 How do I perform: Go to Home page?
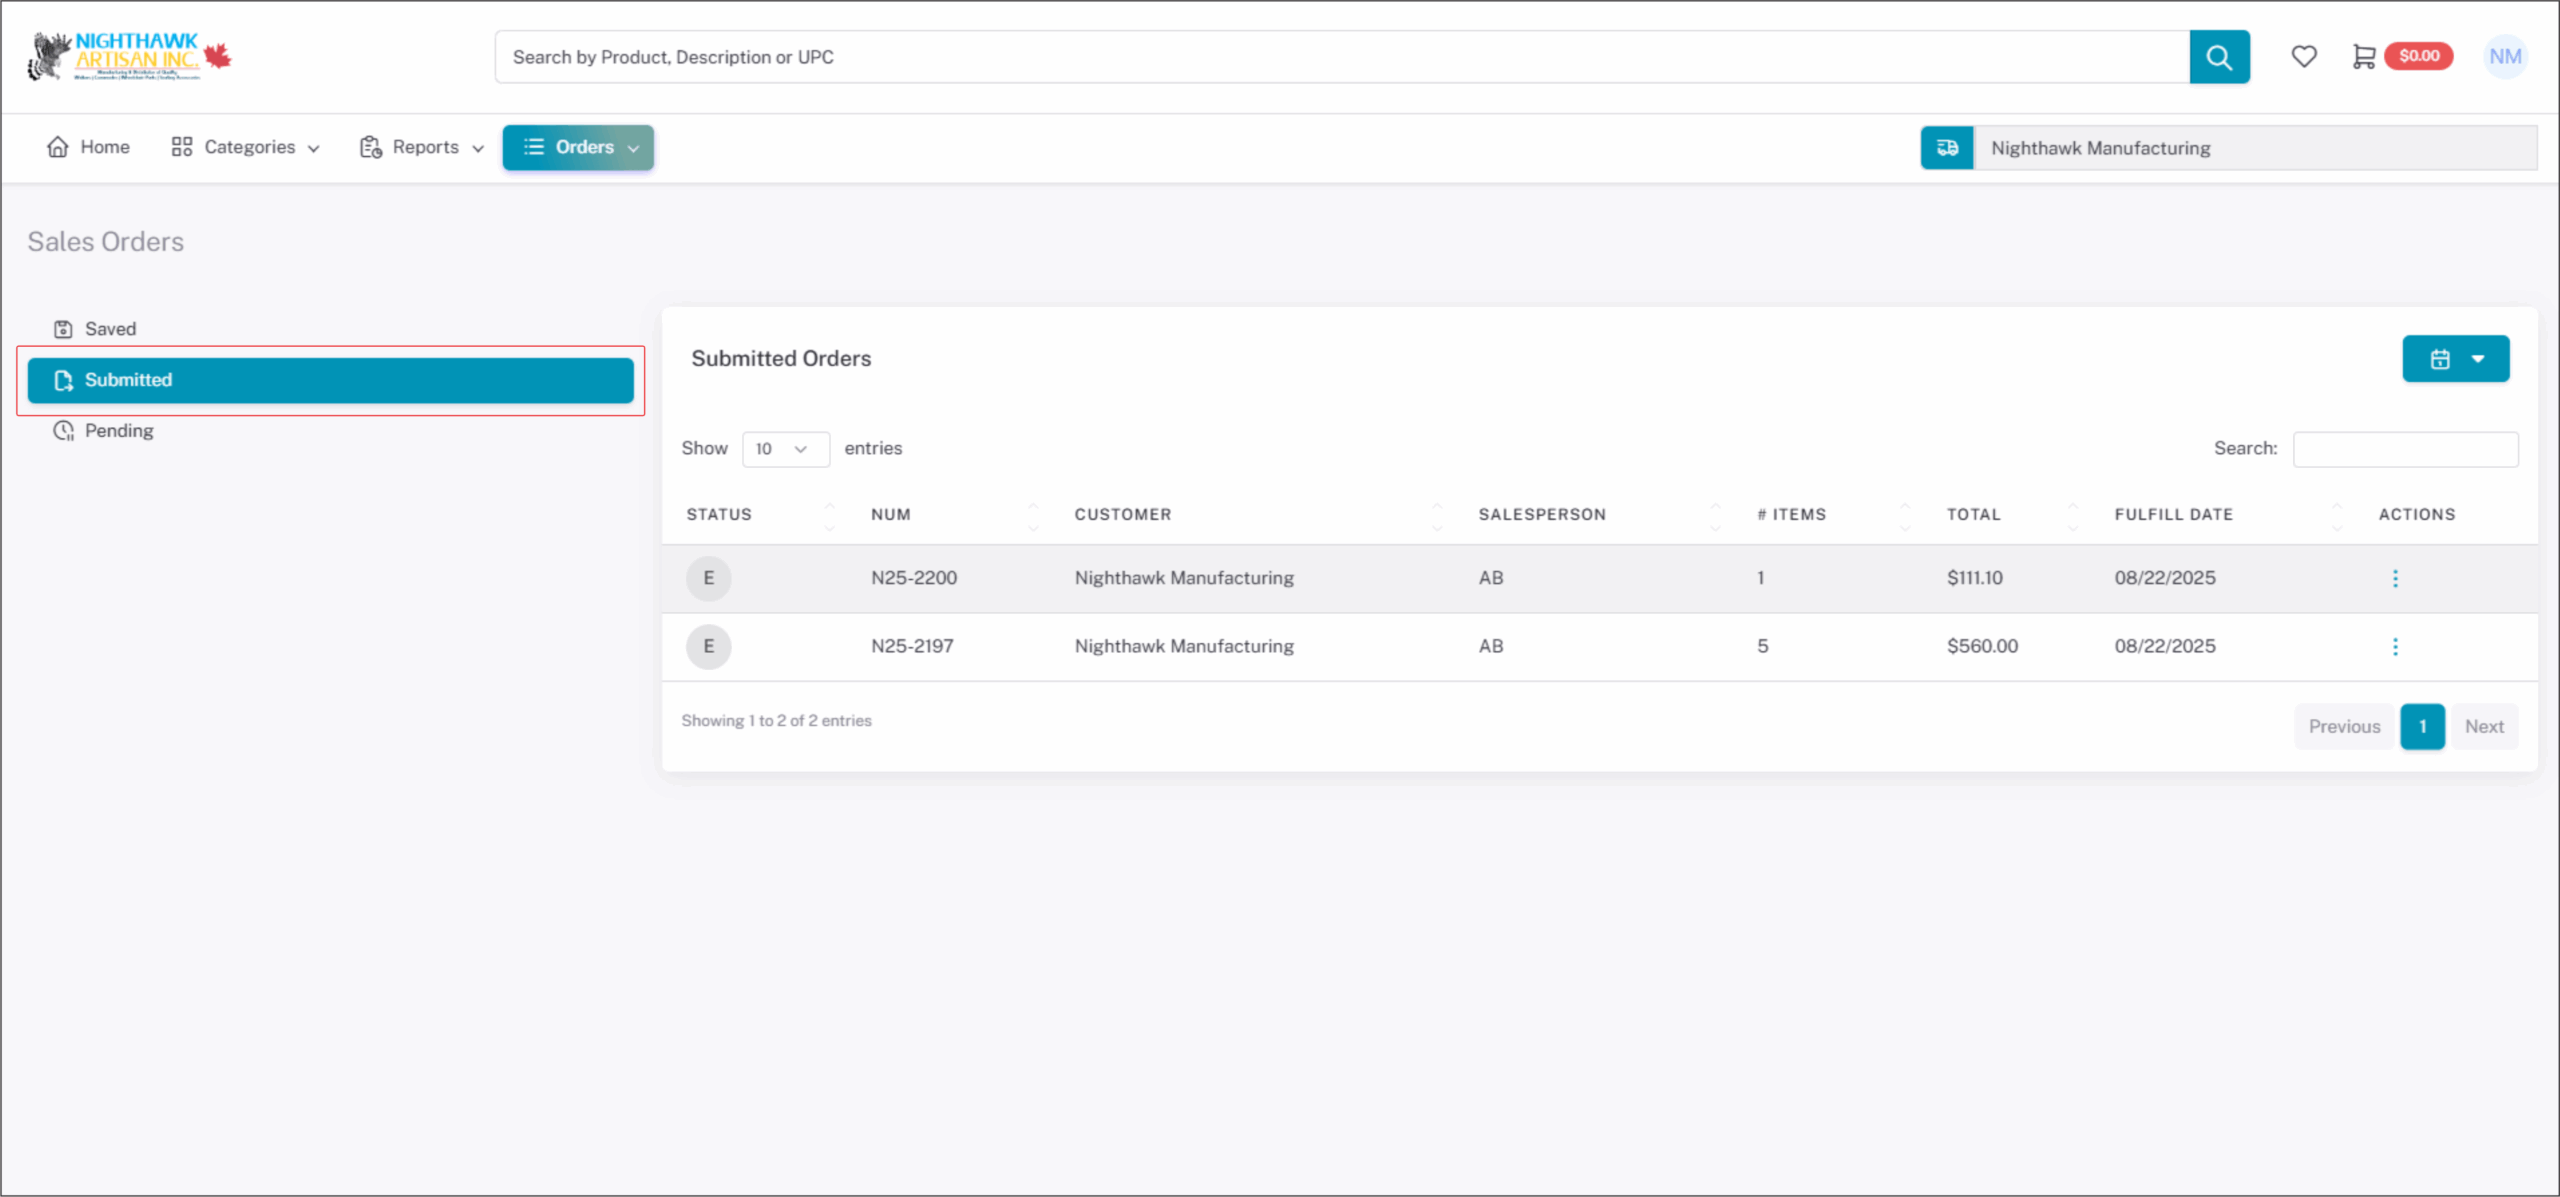click(88, 147)
